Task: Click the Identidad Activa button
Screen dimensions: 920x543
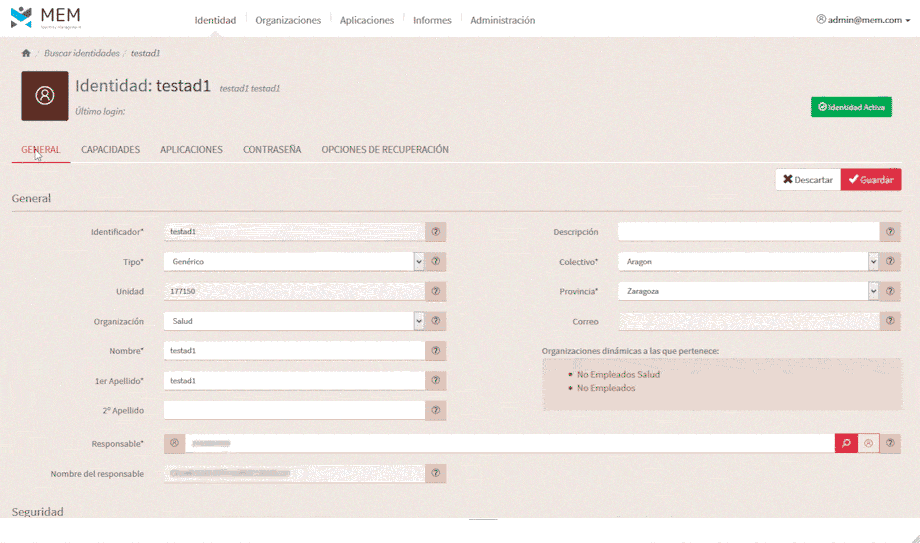Action: coord(851,107)
